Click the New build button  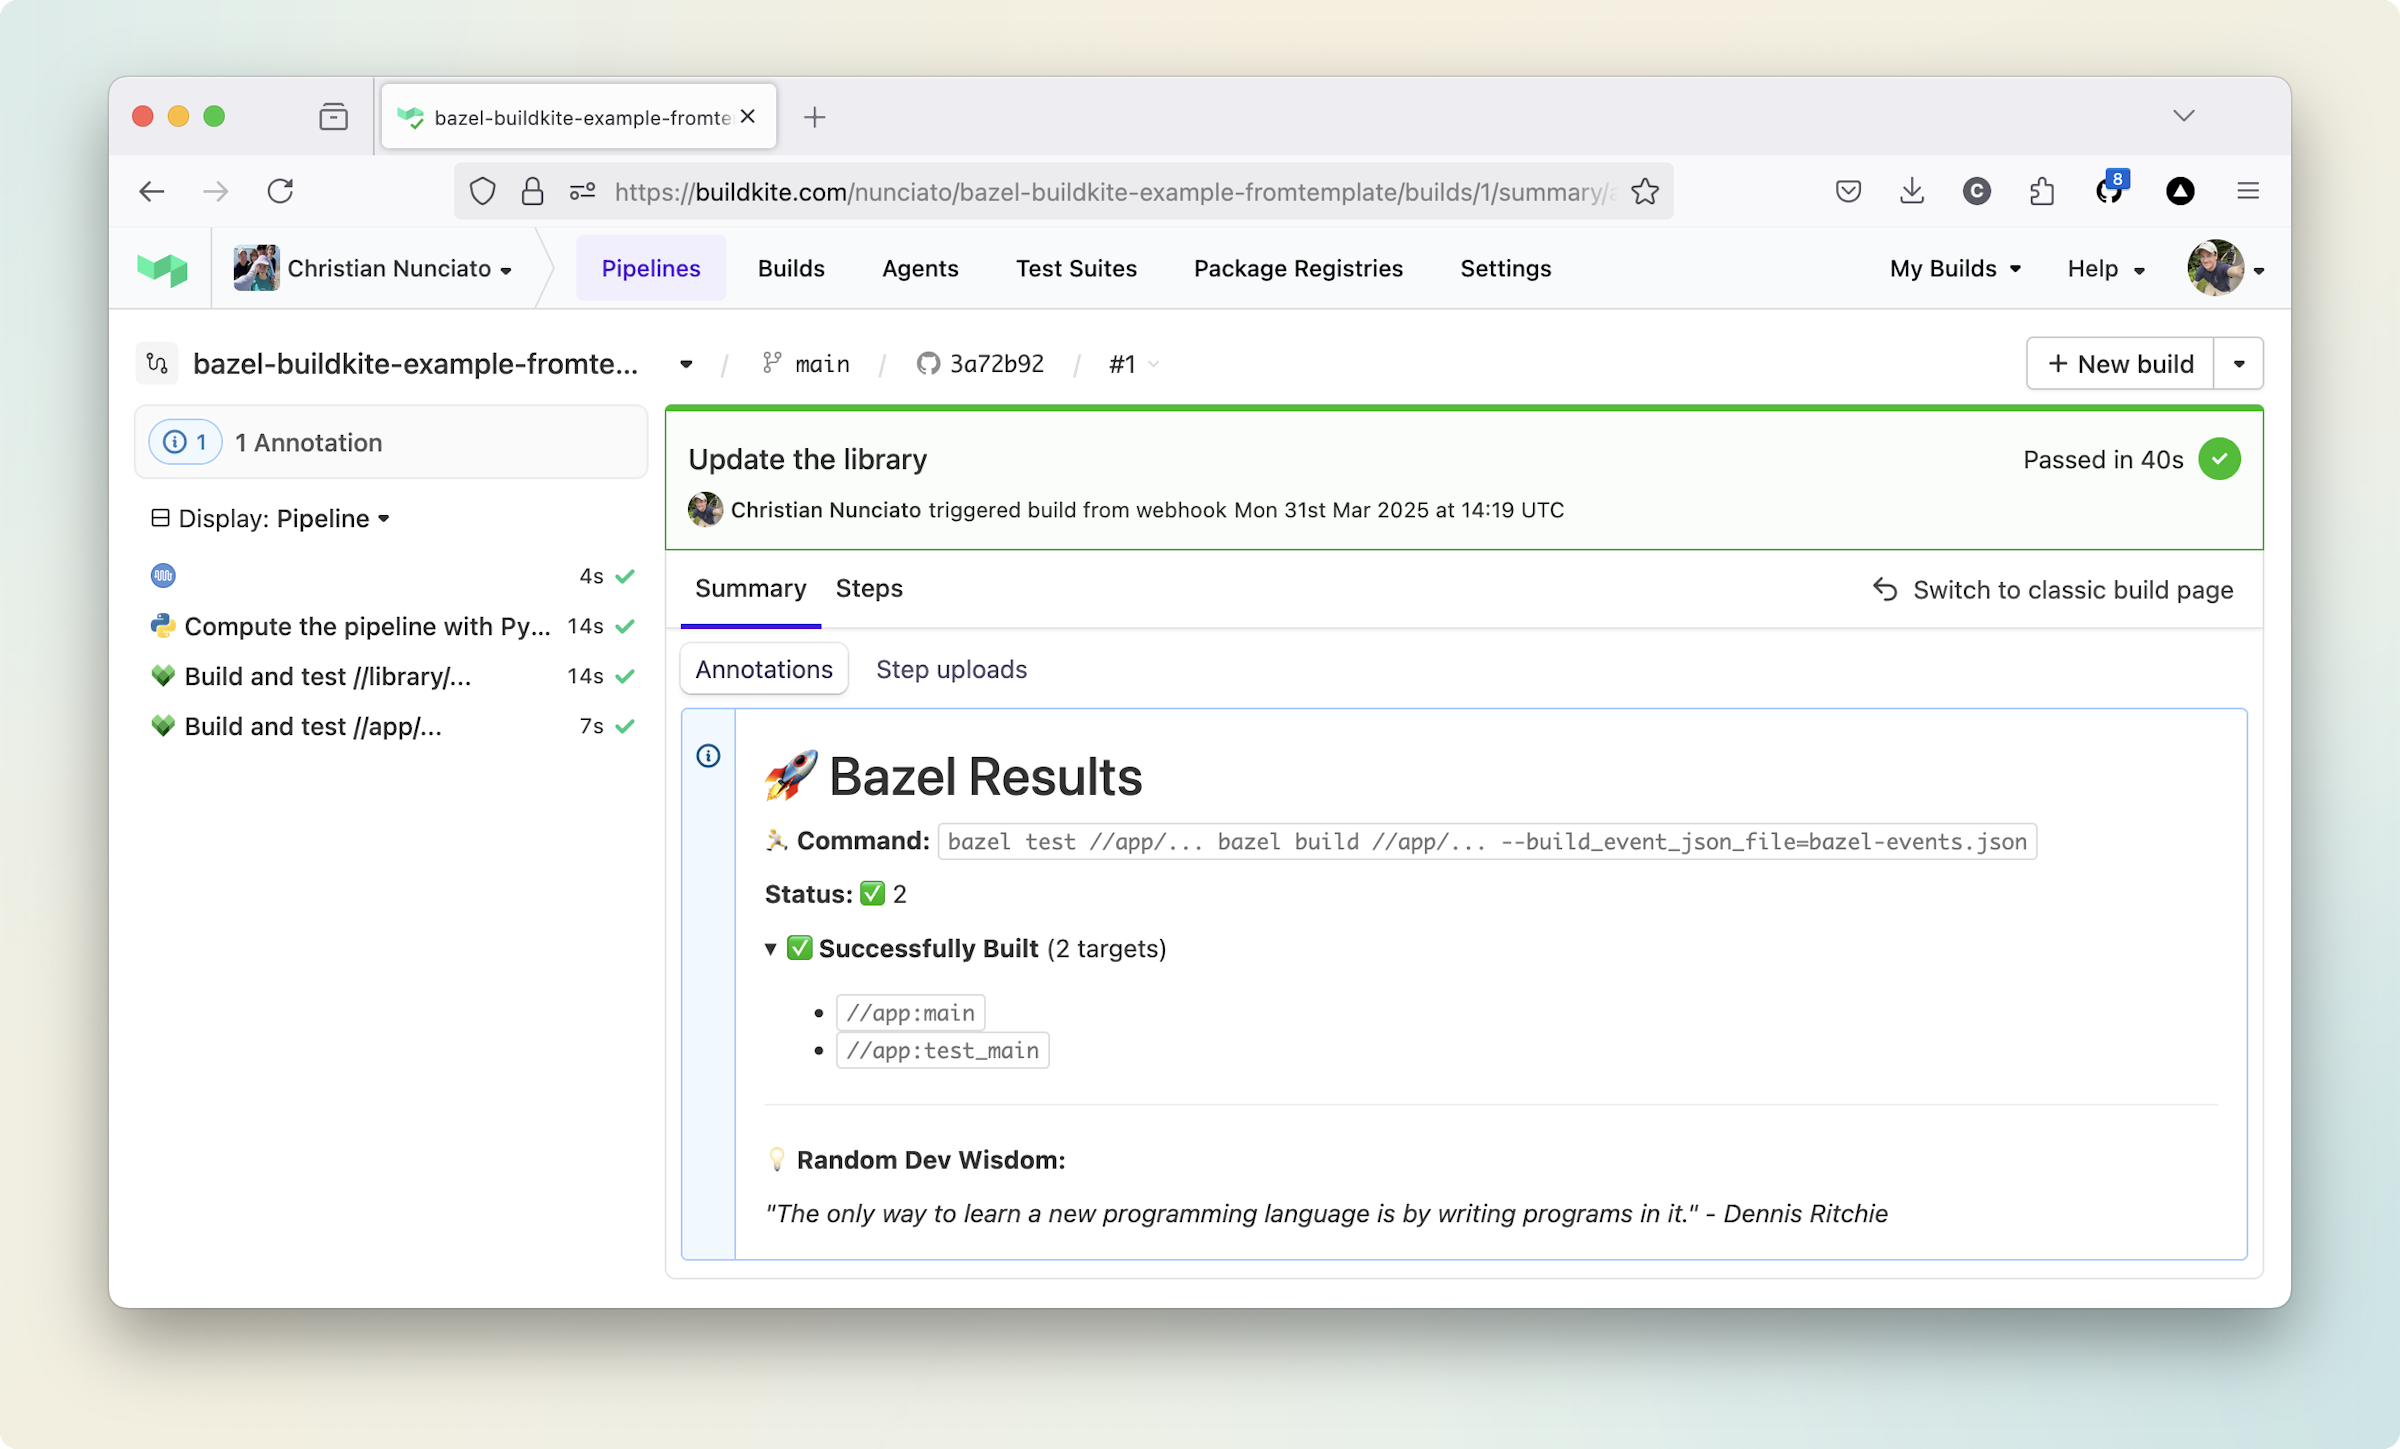2120,363
